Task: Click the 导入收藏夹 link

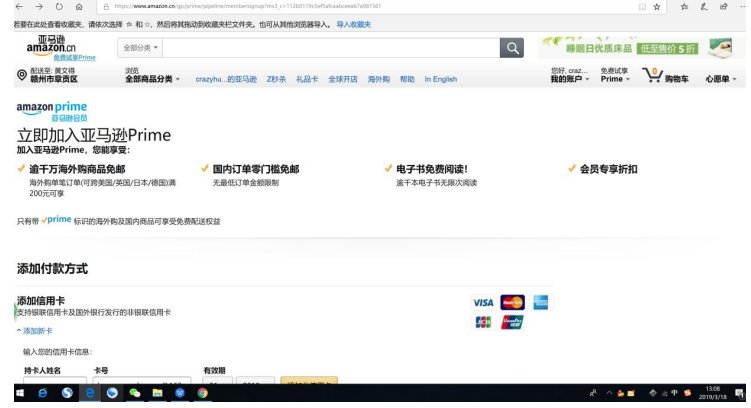Action: 353,24
